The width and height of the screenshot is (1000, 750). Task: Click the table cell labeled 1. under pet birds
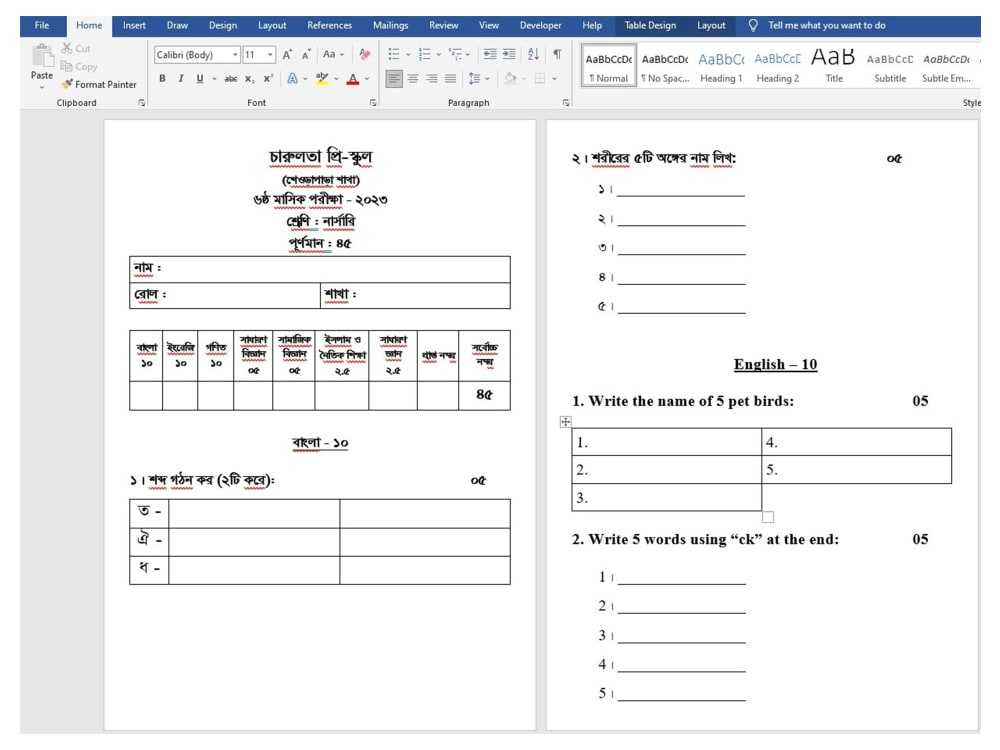(x=666, y=442)
